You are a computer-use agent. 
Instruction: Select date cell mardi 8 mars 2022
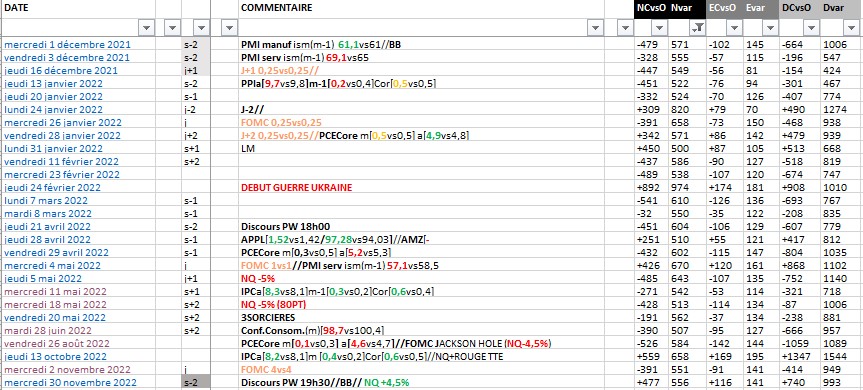point(78,213)
